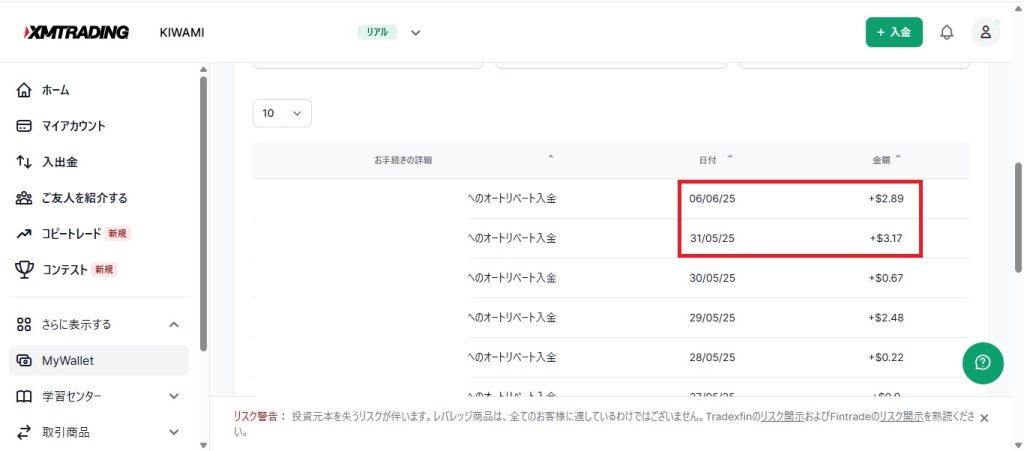Open the user profile icon
The width and height of the screenshot is (1024, 451).
(x=985, y=32)
